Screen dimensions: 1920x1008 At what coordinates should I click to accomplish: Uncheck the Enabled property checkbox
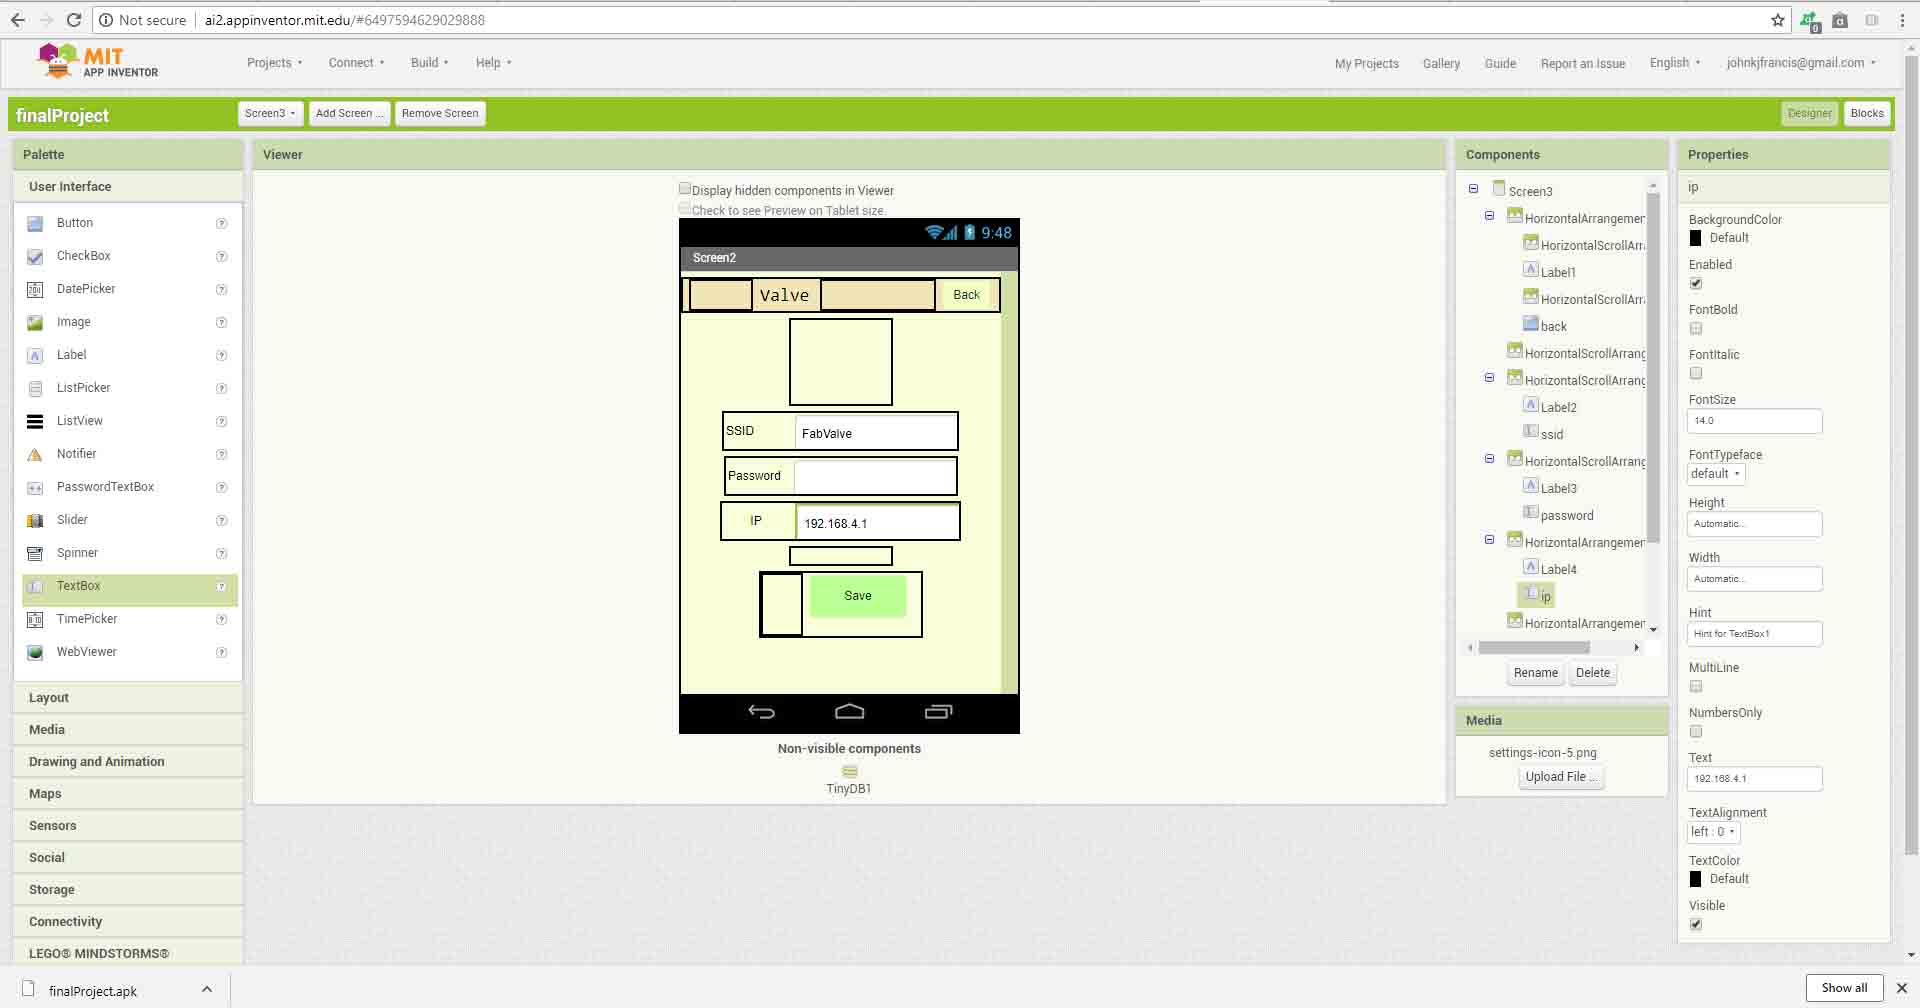coord(1696,284)
